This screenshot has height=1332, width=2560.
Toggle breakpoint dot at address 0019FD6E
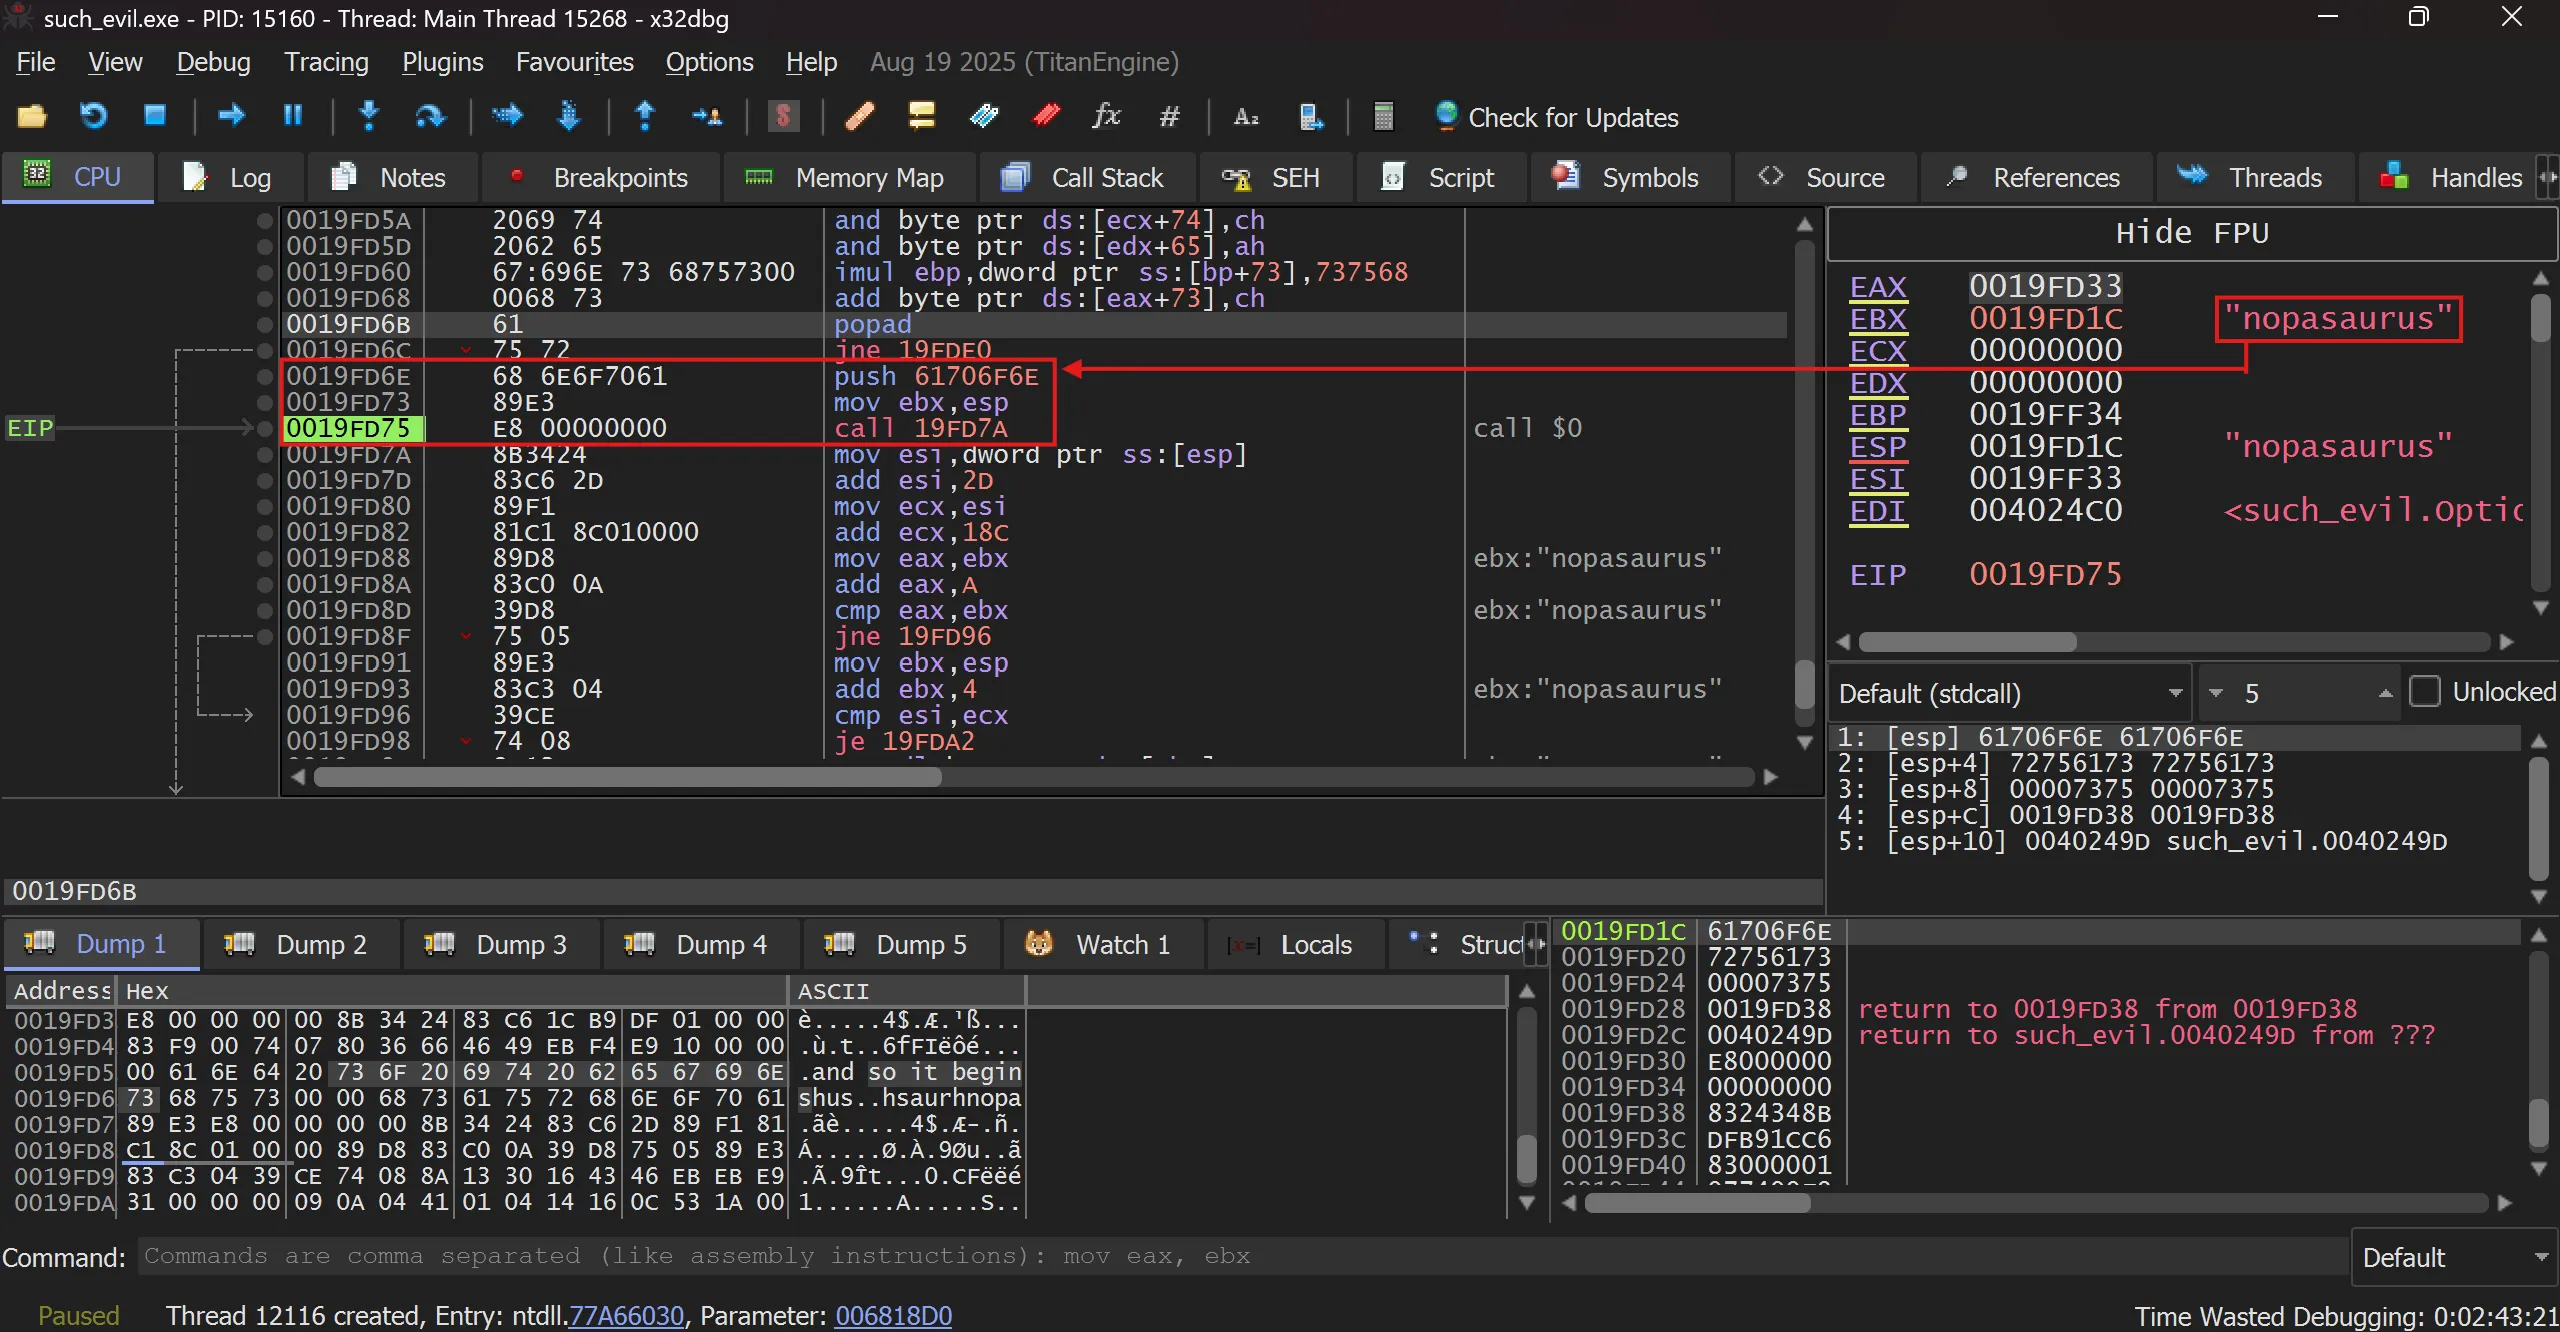tap(265, 377)
